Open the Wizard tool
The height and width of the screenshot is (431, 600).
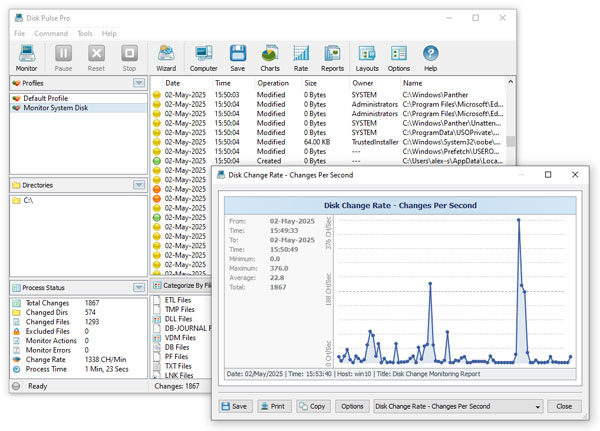[166, 58]
